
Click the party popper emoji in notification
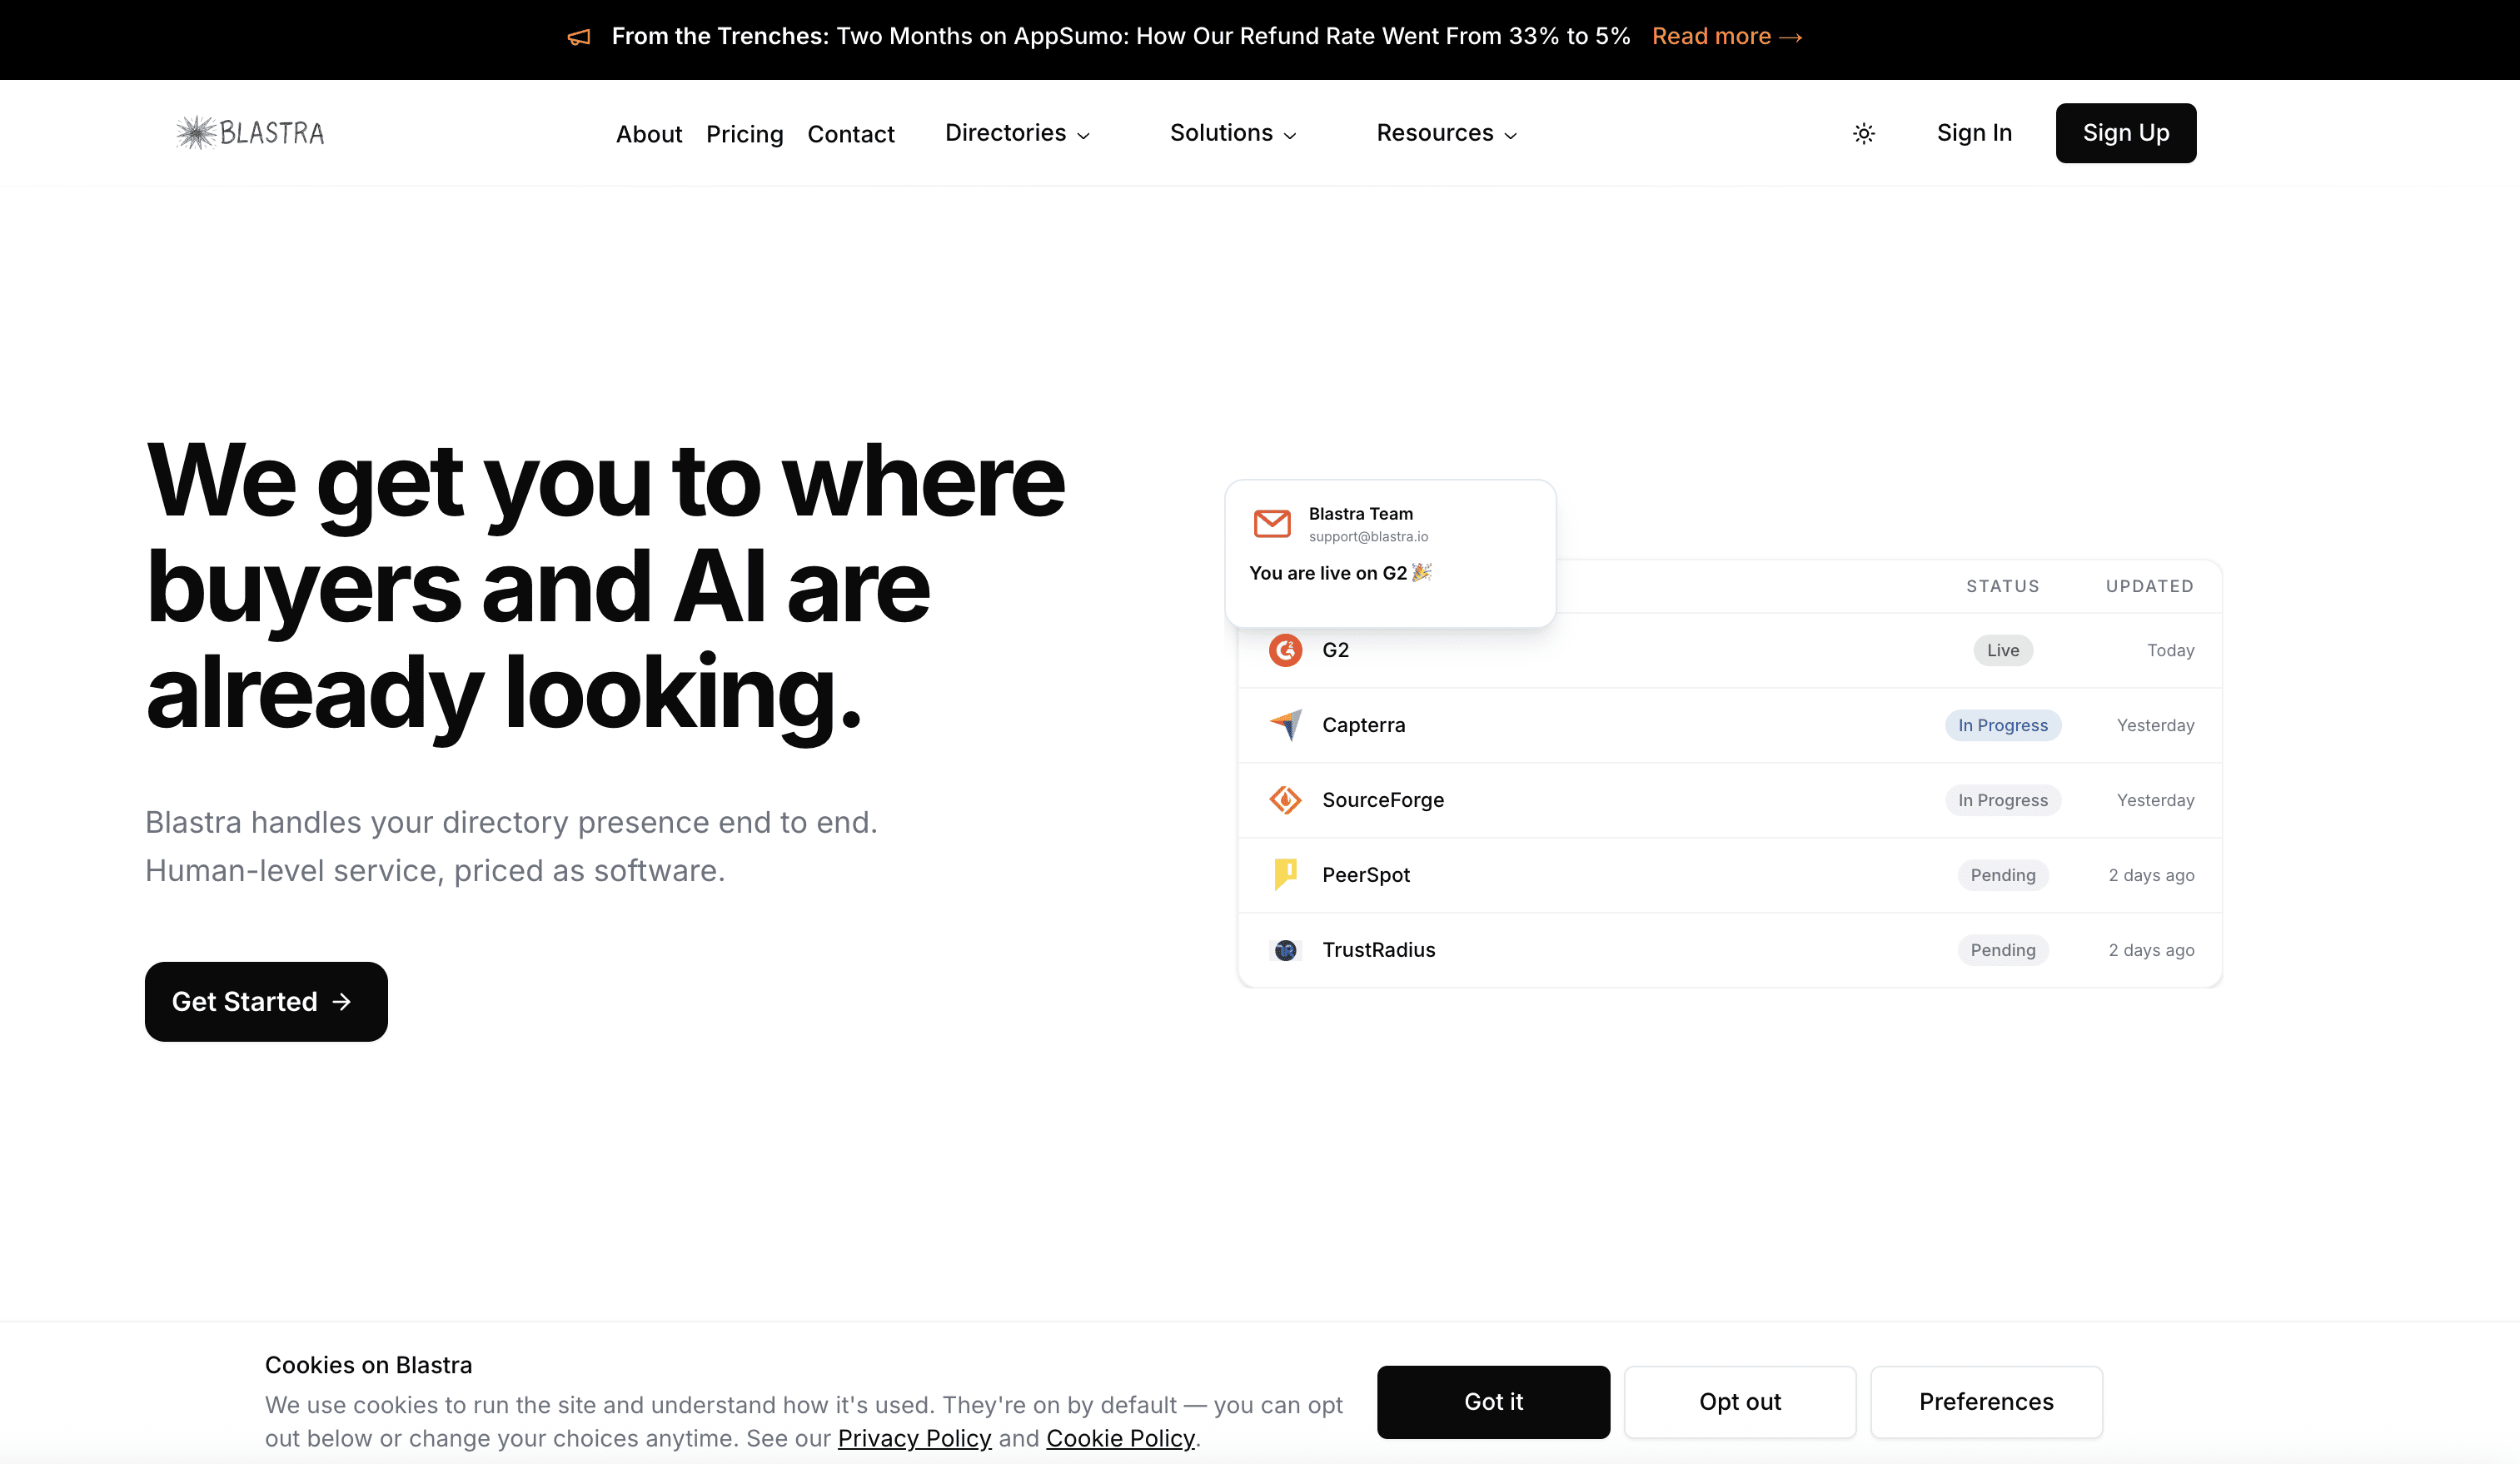coord(1422,572)
